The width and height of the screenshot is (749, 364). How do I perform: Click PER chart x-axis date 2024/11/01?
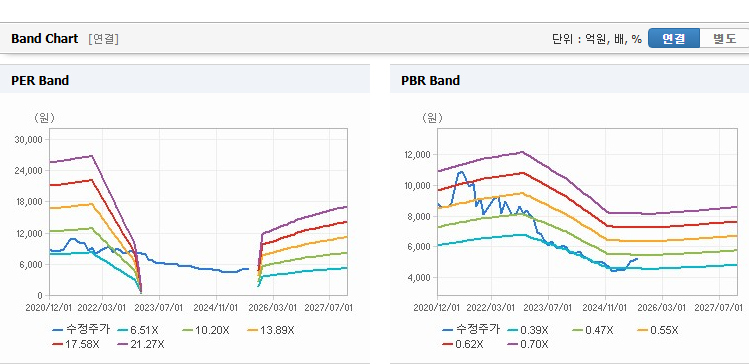[215, 307]
